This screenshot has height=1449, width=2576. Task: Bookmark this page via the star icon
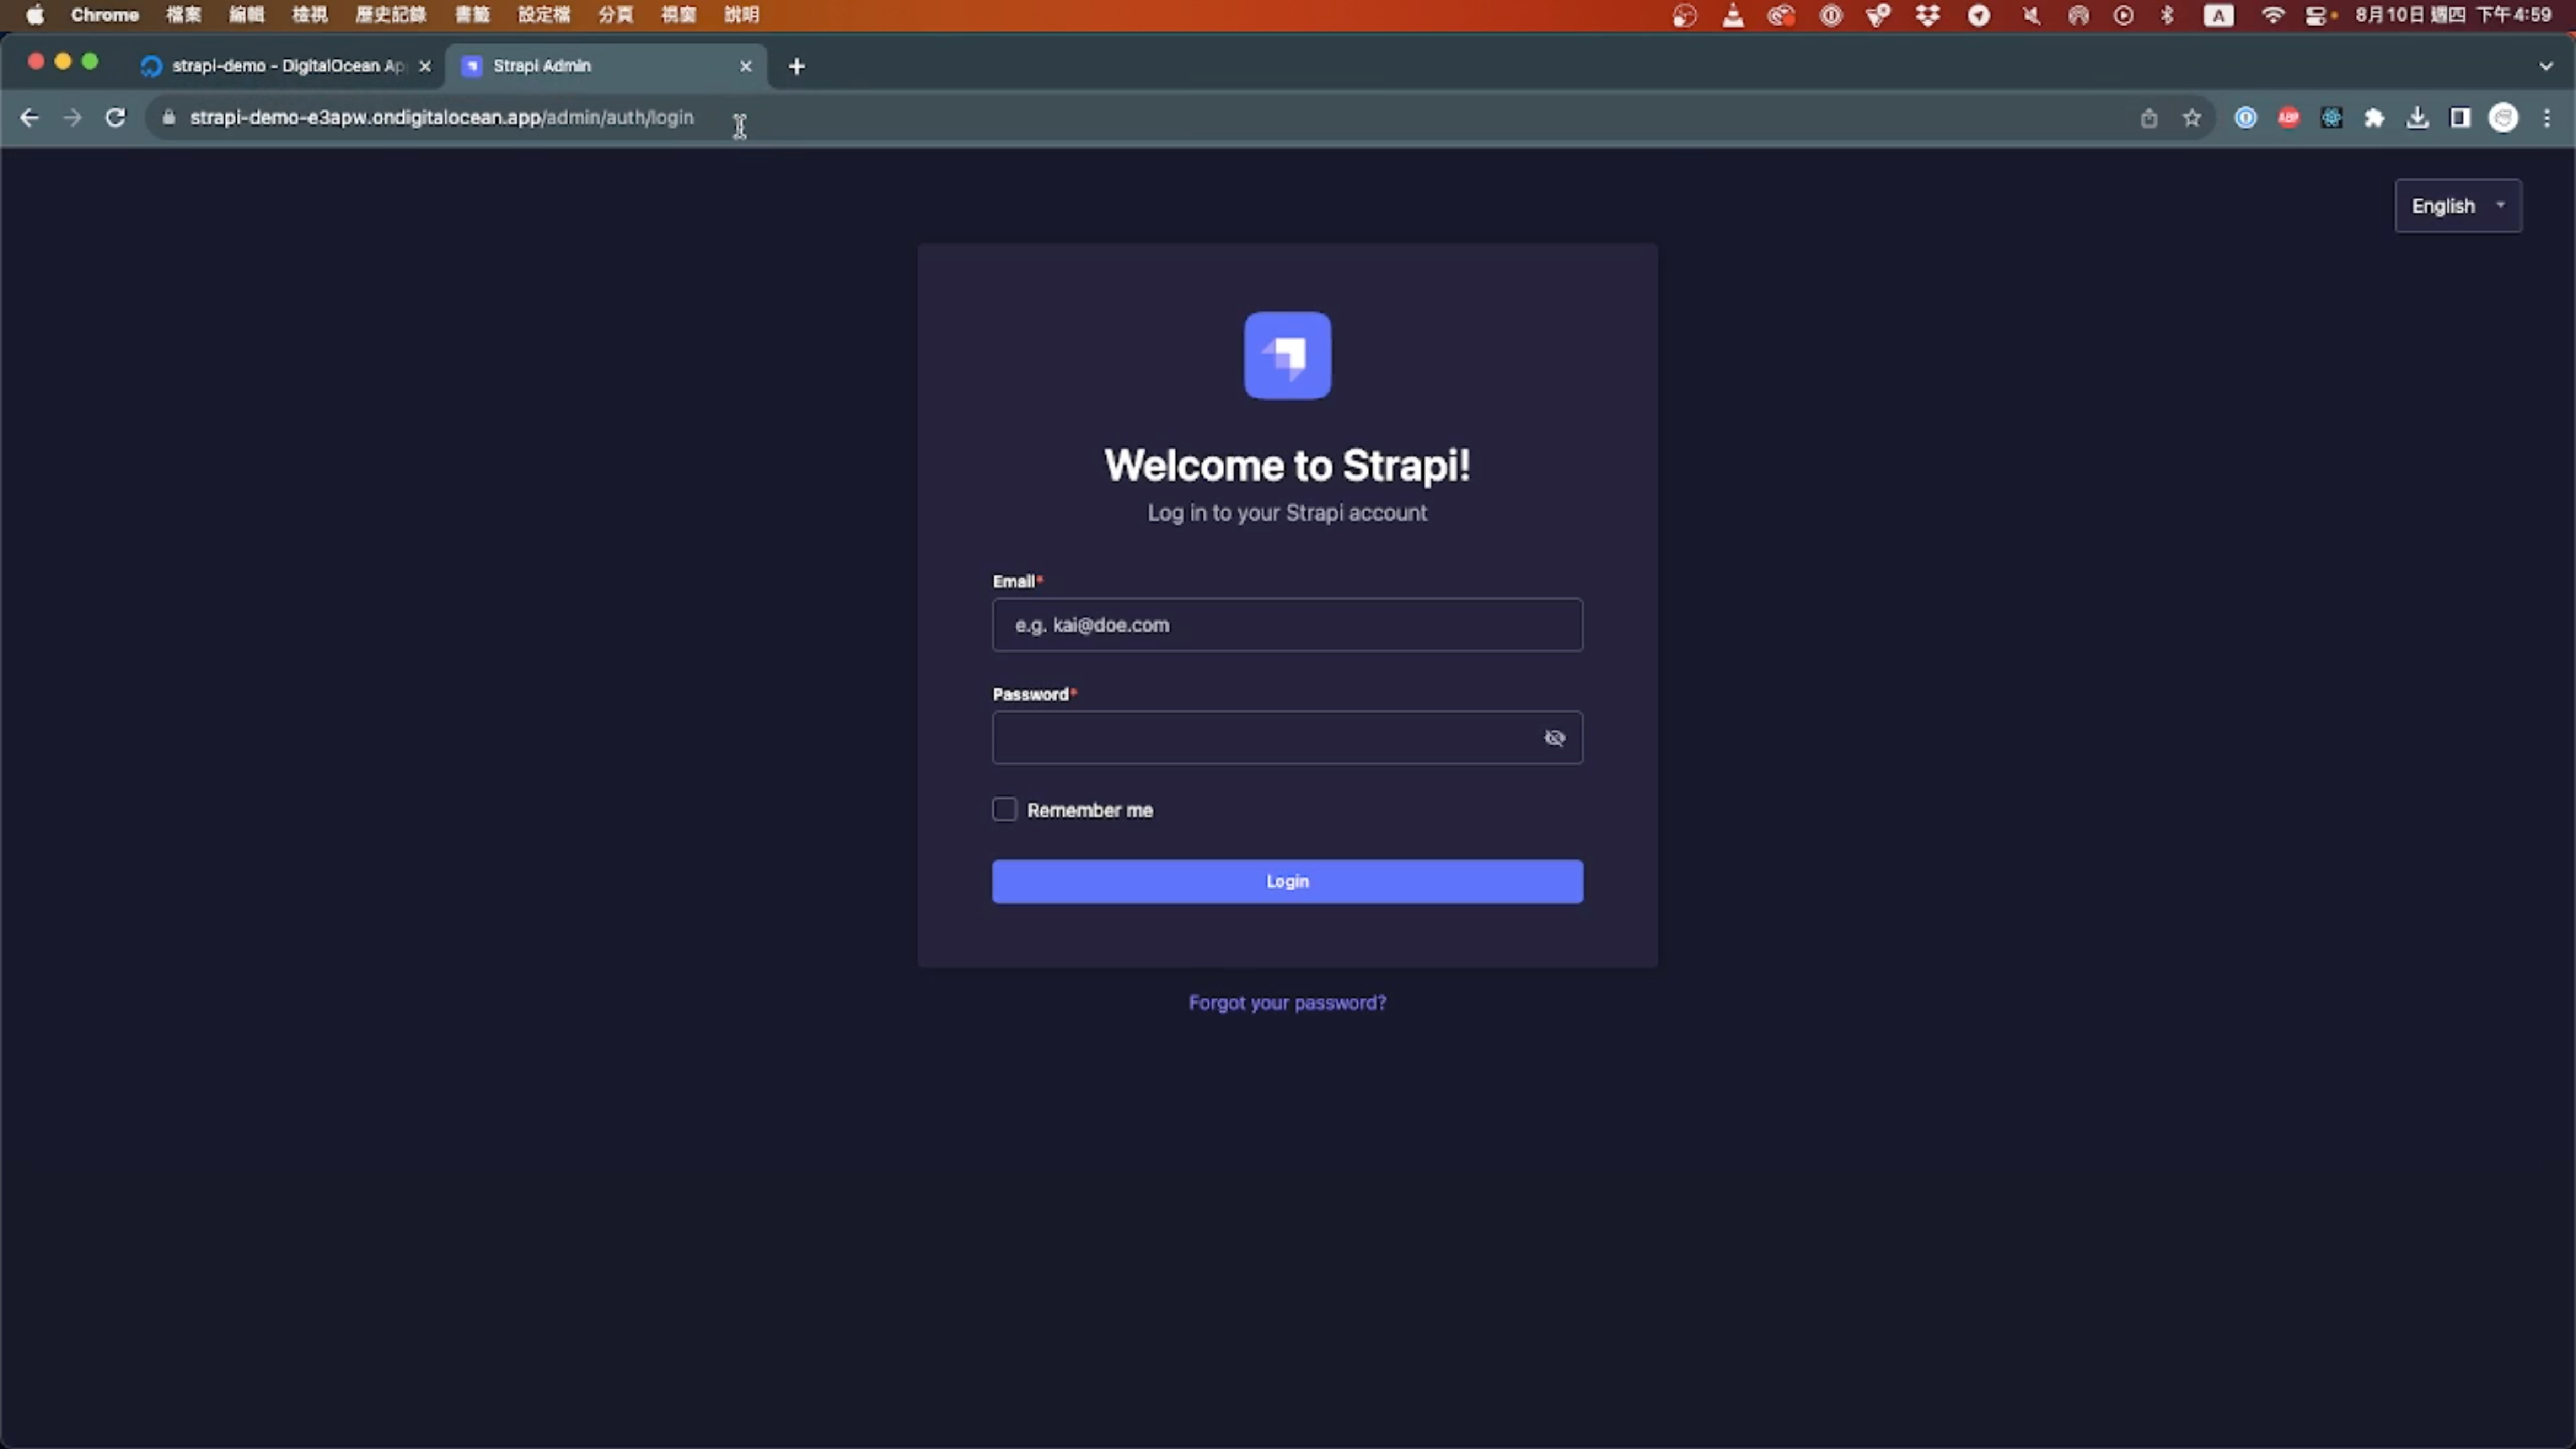(2192, 118)
